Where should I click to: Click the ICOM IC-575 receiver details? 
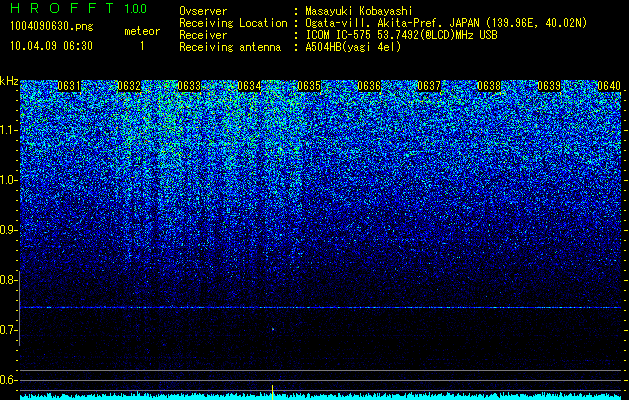402,35
